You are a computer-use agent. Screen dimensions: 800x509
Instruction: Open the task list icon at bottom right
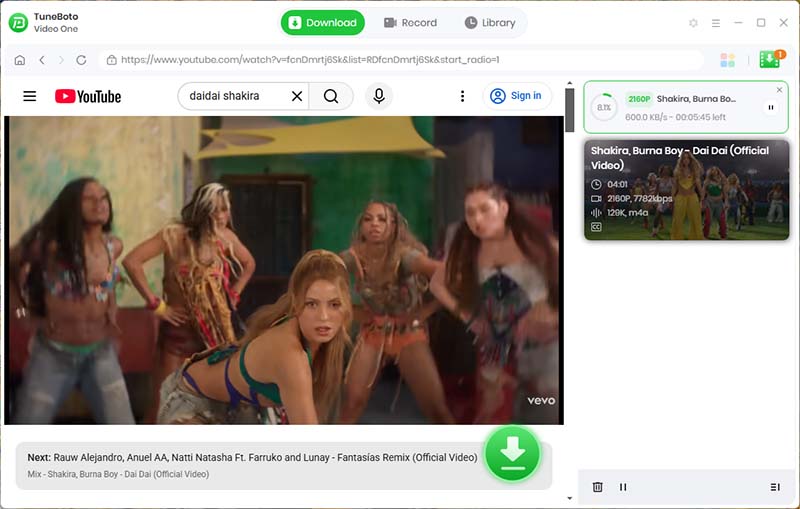click(x=775, y=487)
